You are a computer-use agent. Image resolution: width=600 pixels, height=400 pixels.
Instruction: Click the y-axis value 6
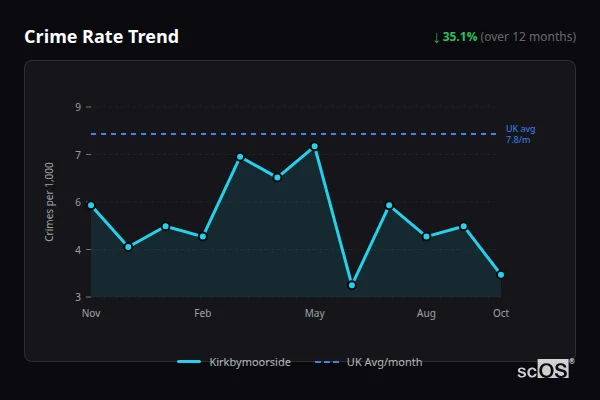click(x=78, y=202)
